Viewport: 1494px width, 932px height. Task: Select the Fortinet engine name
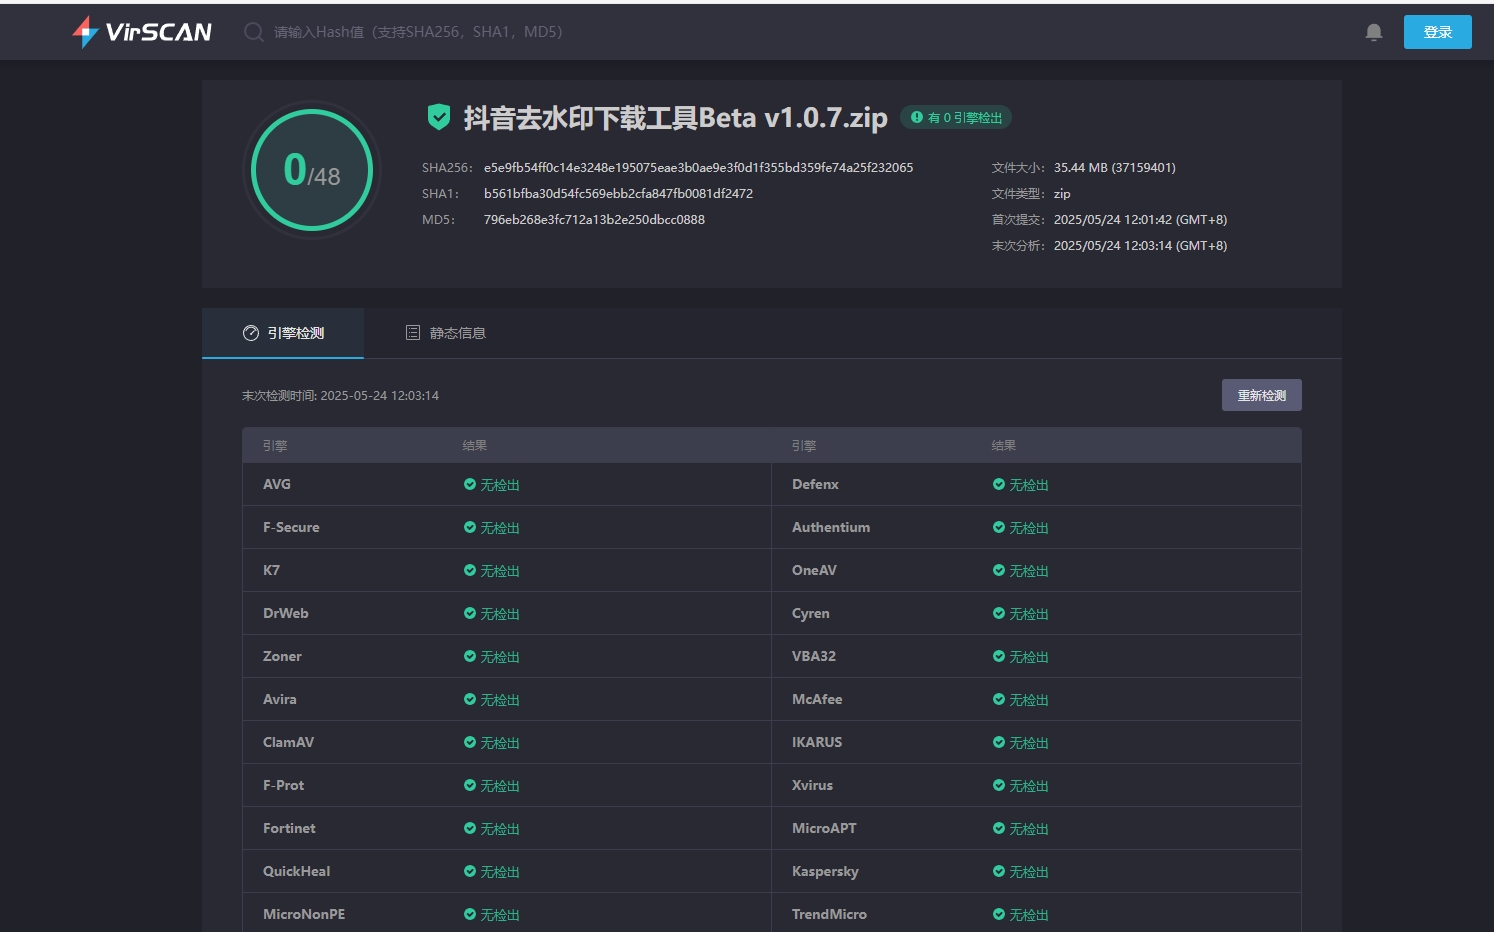[x=289, y=828]
